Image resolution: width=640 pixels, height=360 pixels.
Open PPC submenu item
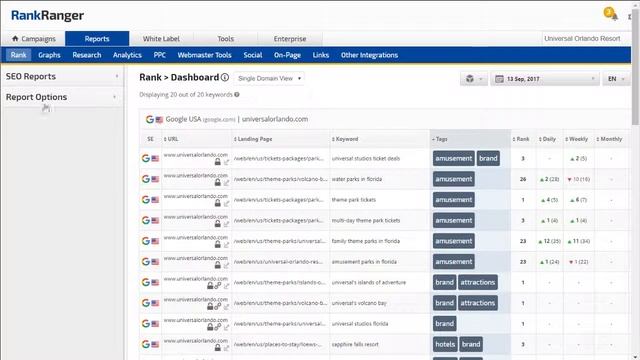tap(160, 55)
